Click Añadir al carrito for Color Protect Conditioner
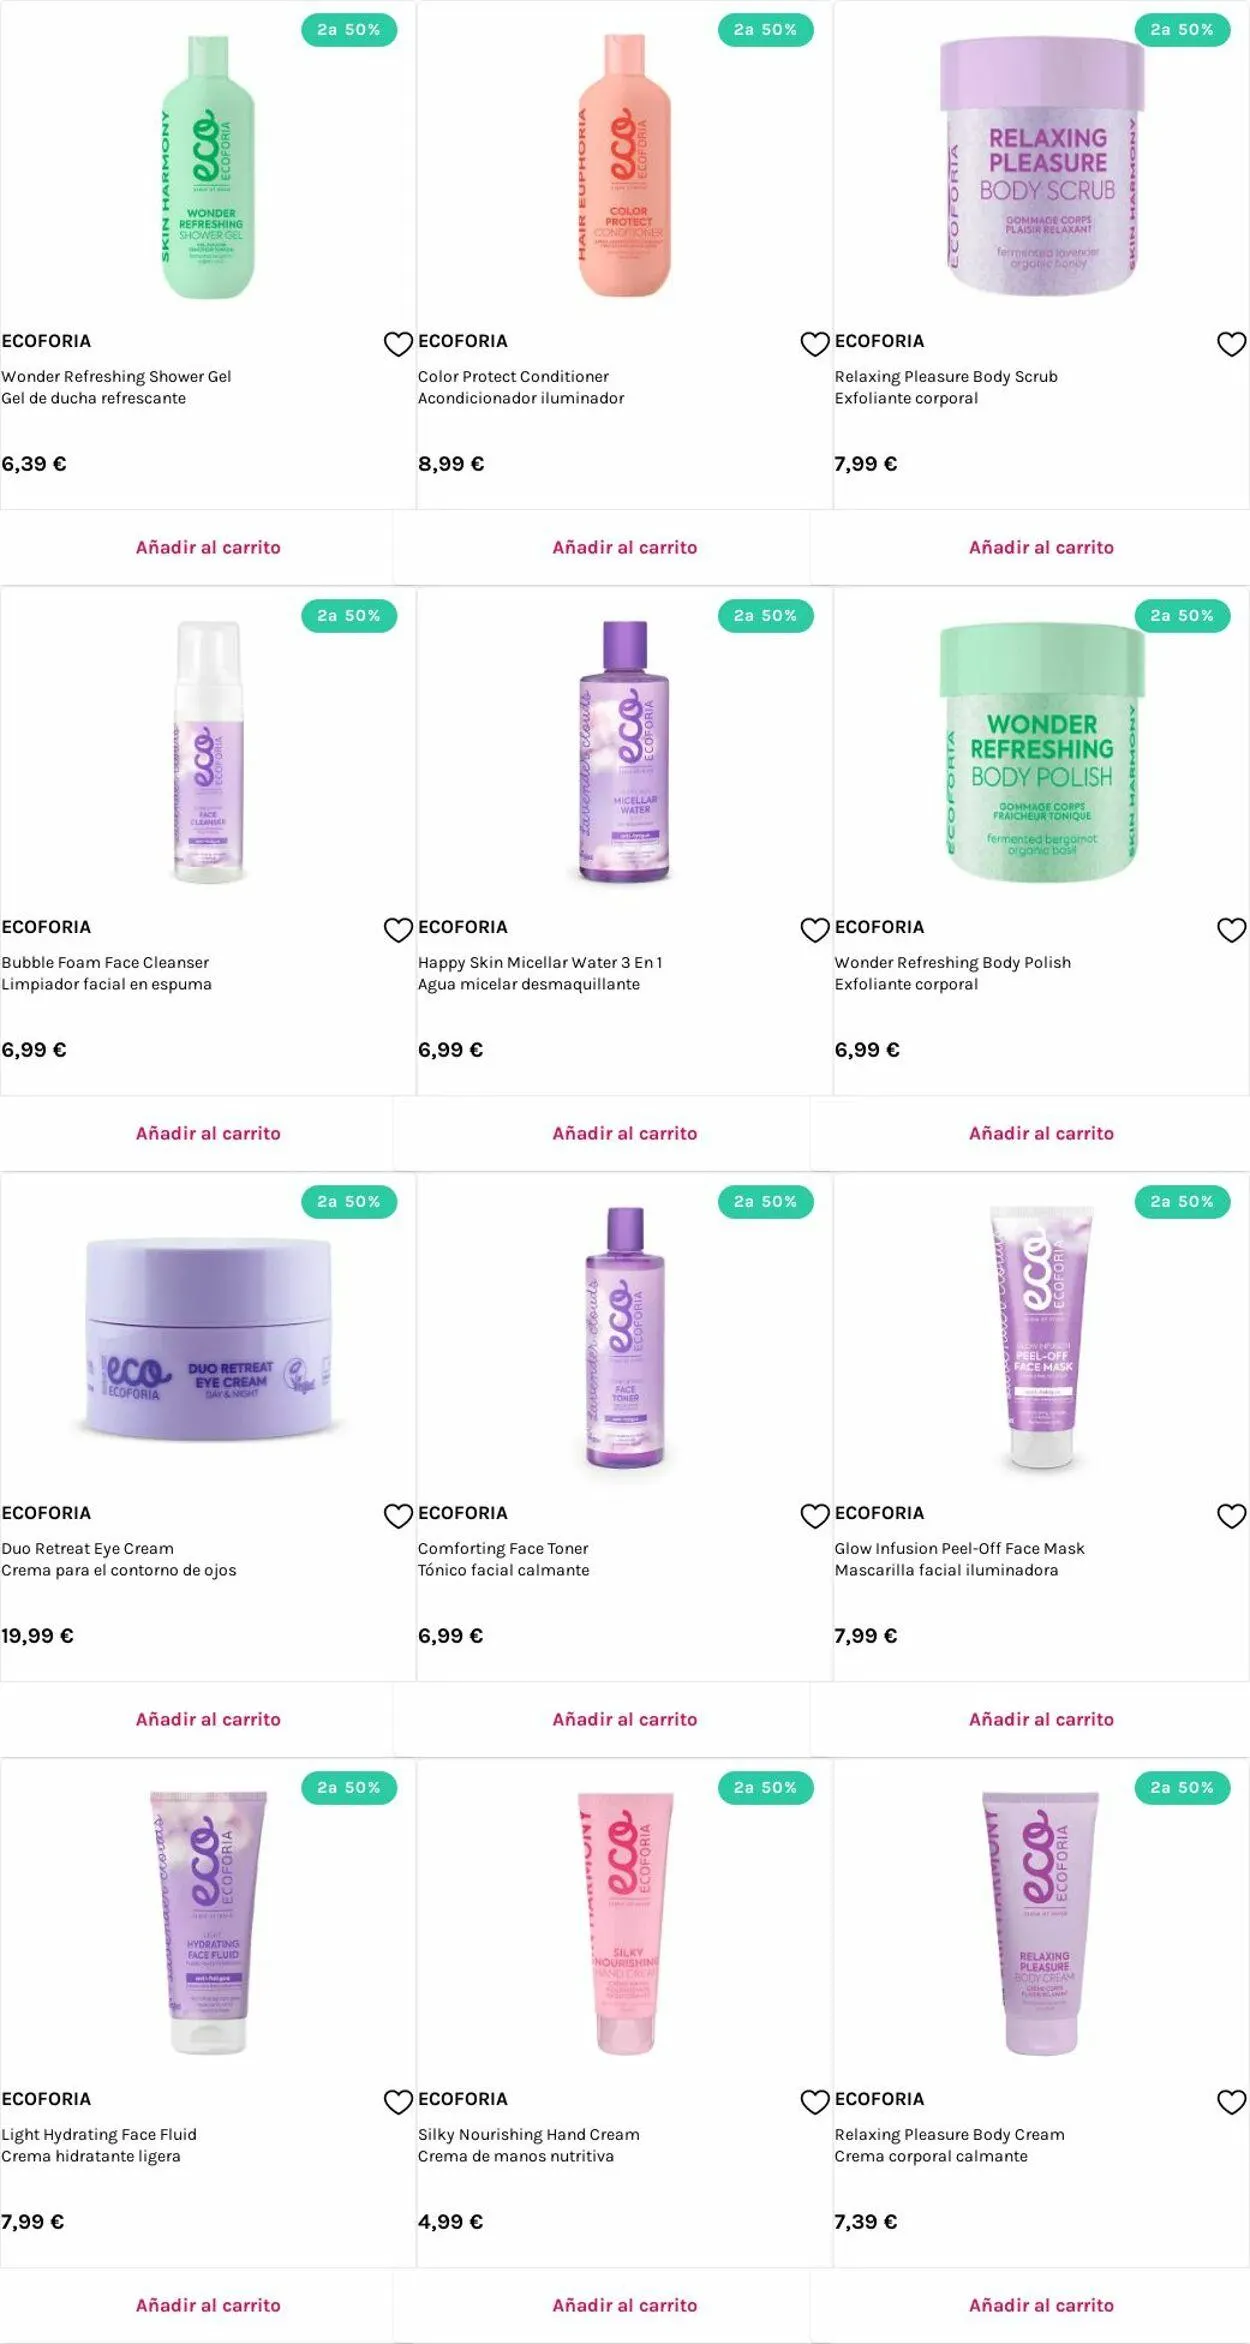This screenshot has height=2344, width=1250. pyautogui.click(x=625, y=547)
